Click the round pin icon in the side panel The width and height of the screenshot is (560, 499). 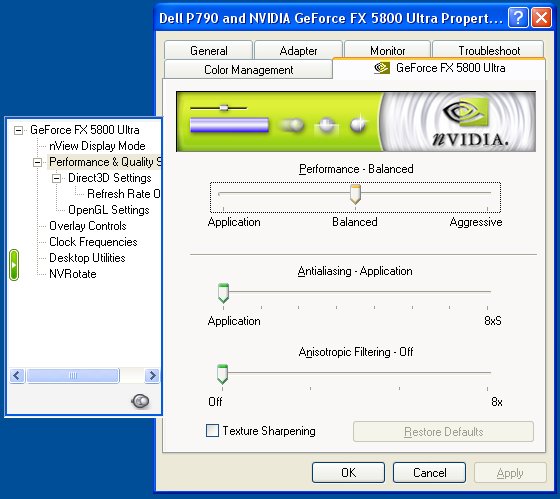(140, 401)
